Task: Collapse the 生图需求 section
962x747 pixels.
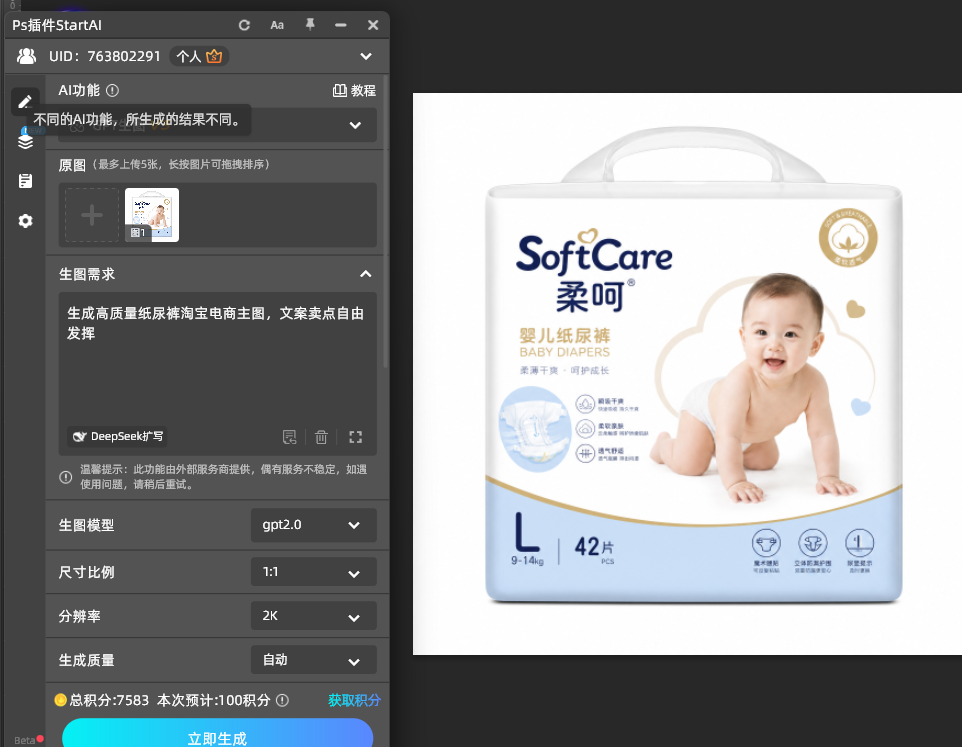Action: point(366,274)
